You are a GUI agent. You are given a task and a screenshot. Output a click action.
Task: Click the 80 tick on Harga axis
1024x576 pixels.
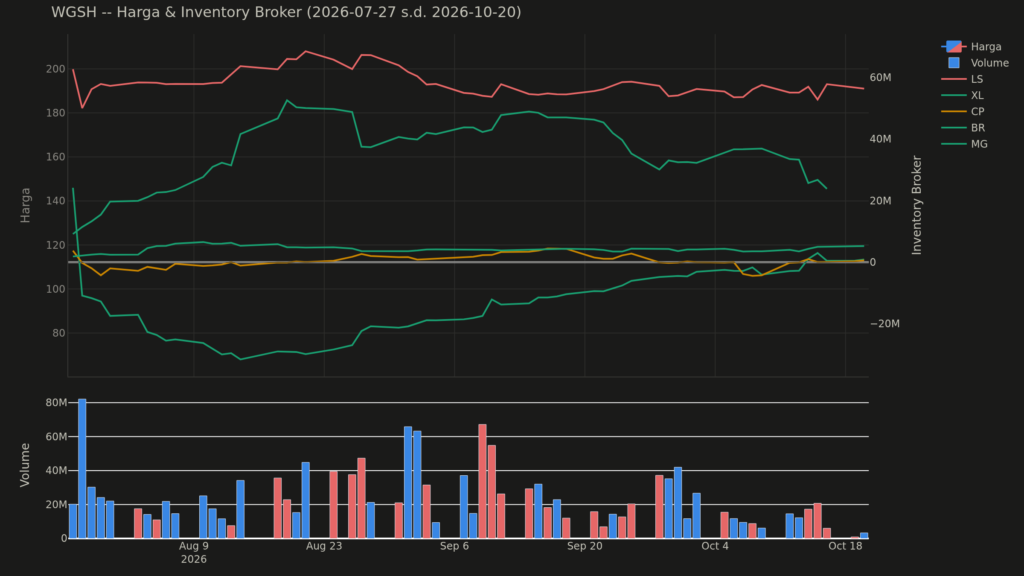(x=58, y=333)
